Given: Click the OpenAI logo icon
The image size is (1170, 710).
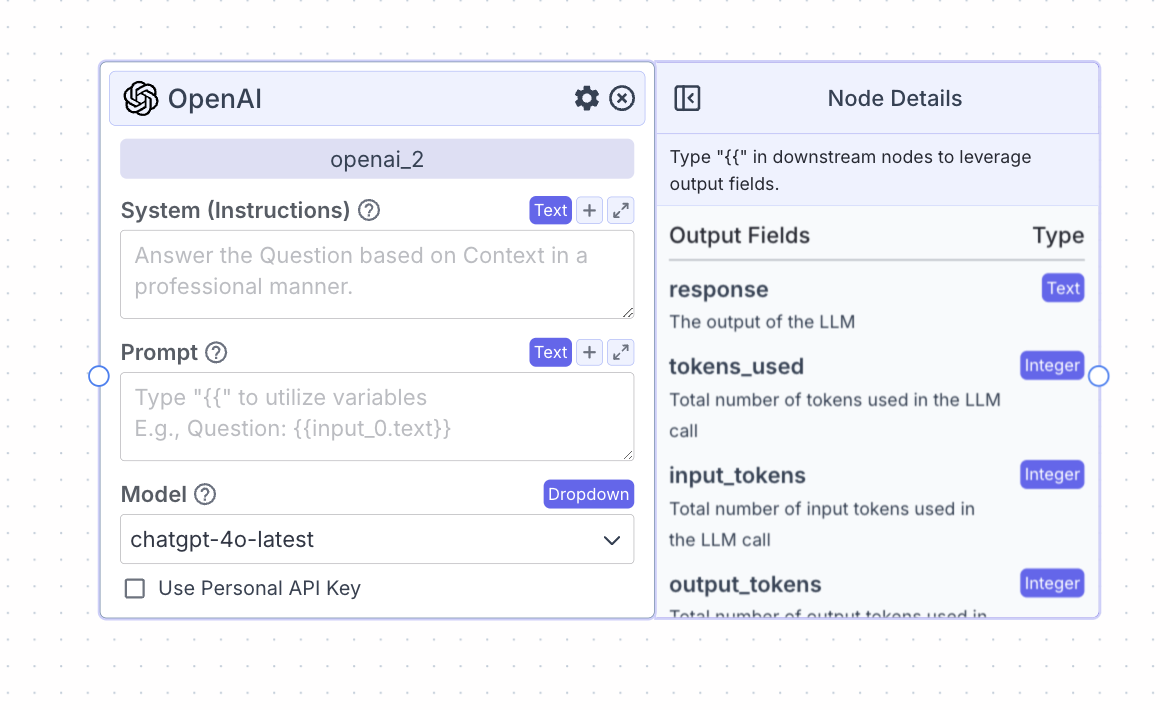Looking at the screenshot, I should coord(141,98).
